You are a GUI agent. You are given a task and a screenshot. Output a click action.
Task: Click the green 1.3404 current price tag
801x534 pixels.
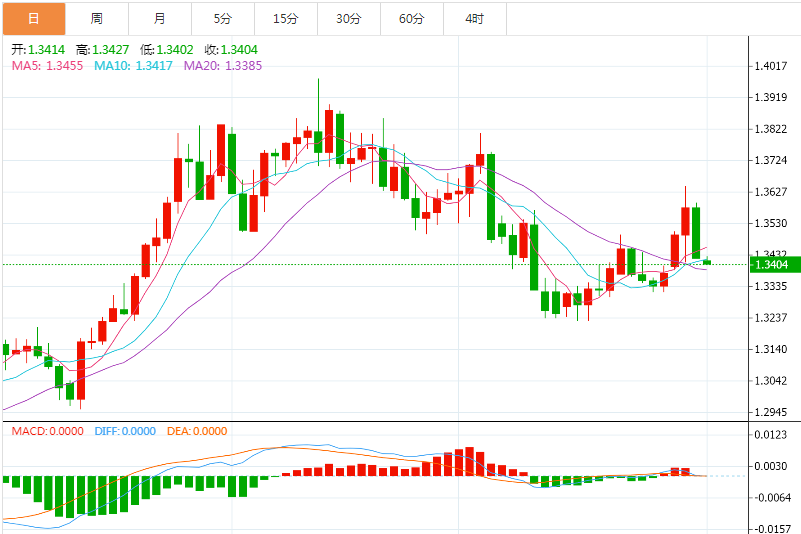(x=774, y=265)
